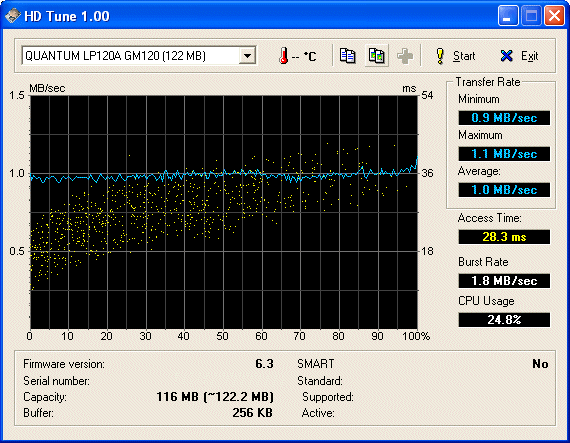This screenshot has height=443, width=570.
Task: Click the SMART value No
Action: click(x=540, y=364)
